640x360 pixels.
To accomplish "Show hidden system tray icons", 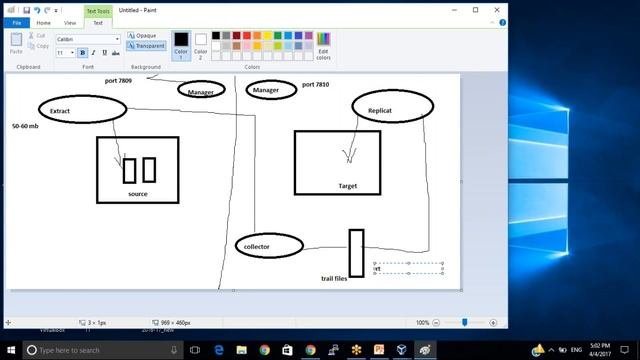I will 551,350.
